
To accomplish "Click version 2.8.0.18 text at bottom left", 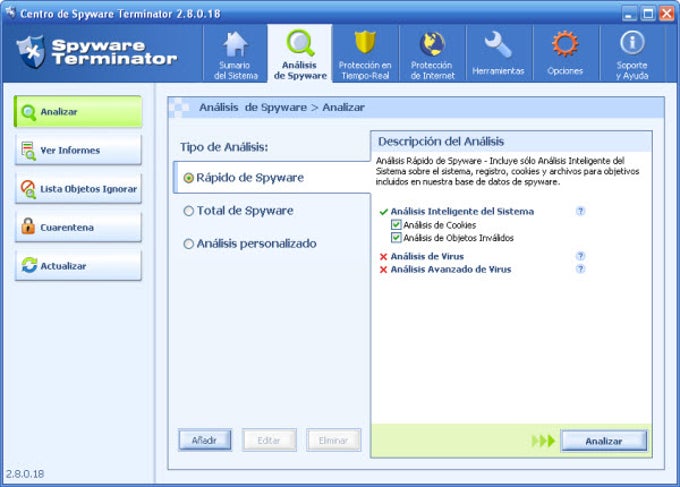I will pyautogui.click(x=25, y=474).
